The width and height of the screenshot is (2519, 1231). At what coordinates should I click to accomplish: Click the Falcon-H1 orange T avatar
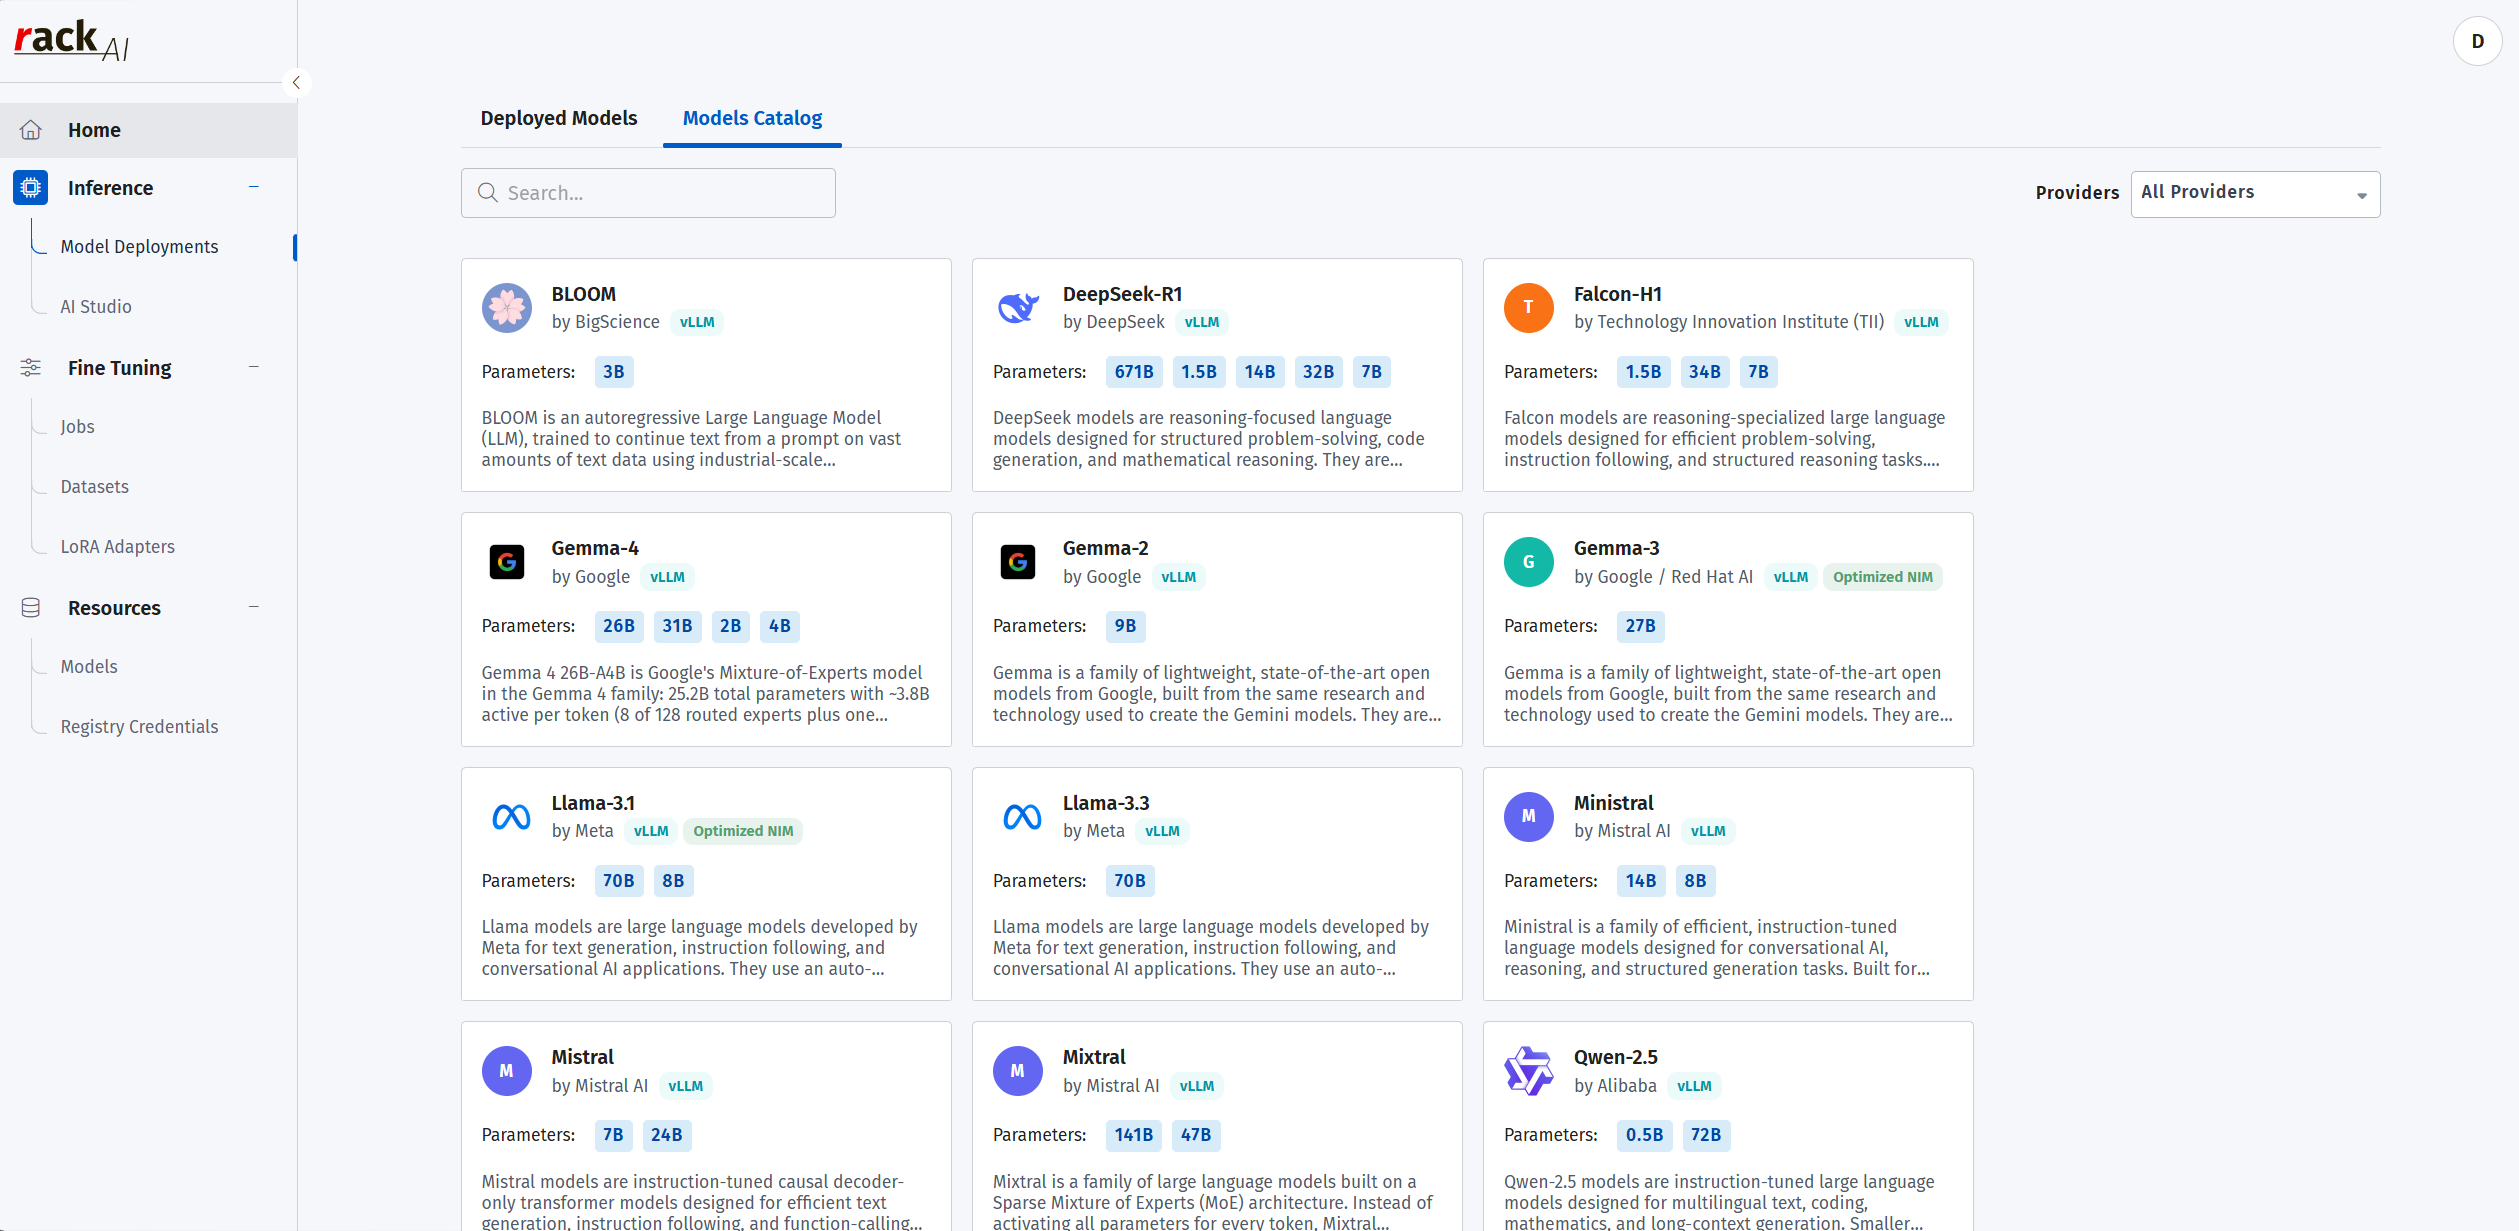point(1529,308)
